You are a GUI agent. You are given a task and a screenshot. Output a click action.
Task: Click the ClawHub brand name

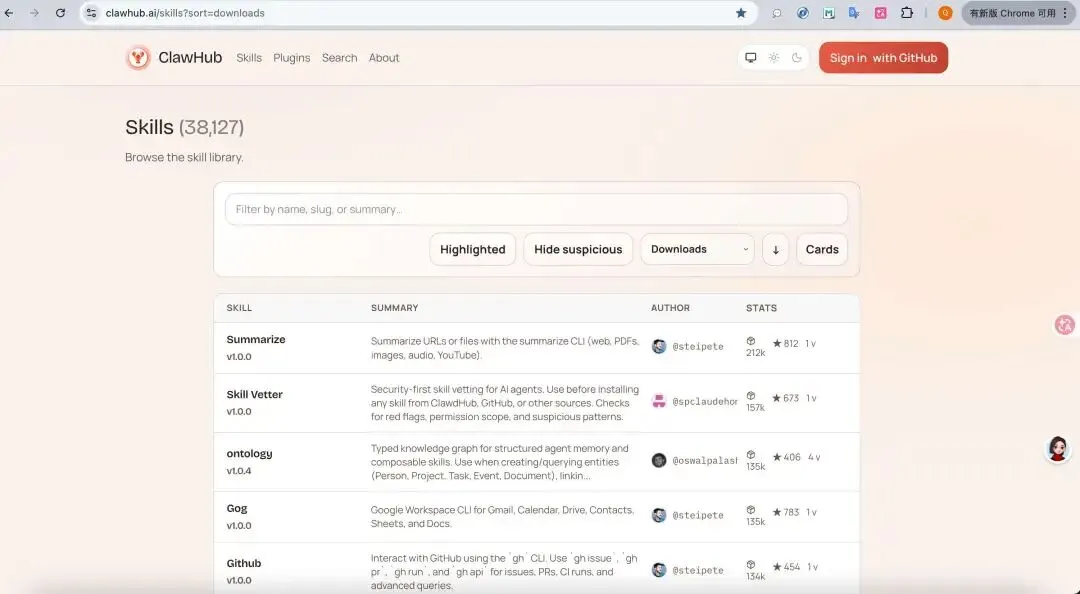point(190,57)
